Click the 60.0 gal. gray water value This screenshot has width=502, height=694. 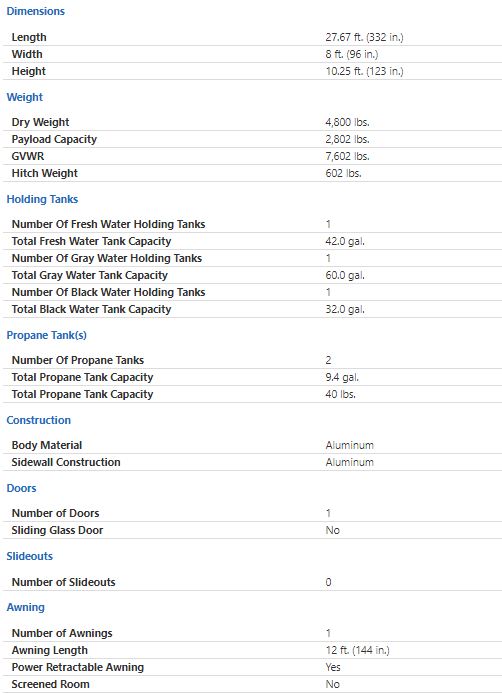click(345, 275)
